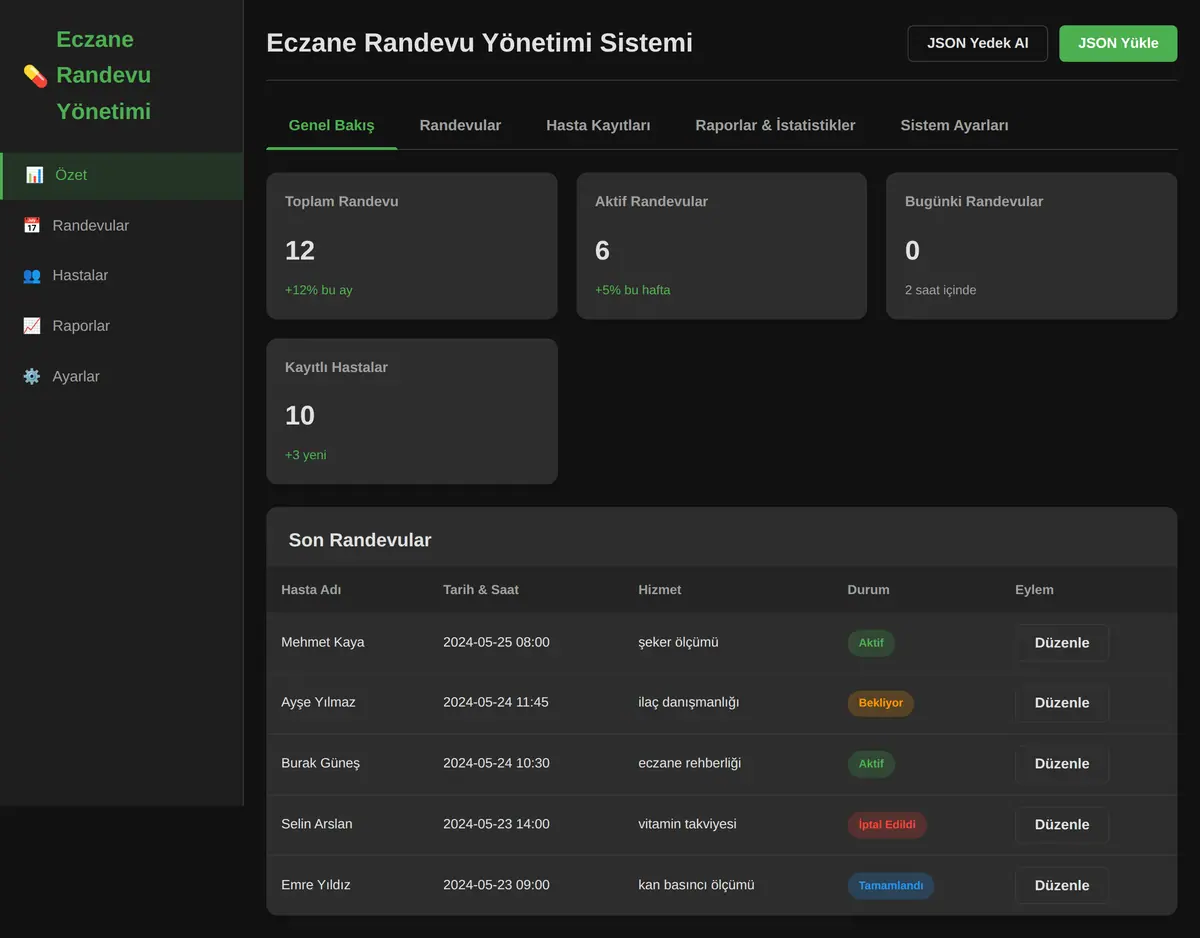The height and width of the screenshot is (938, 1200).
Task: Click the pill logo icon in sidebar
Action: (35, 76)
